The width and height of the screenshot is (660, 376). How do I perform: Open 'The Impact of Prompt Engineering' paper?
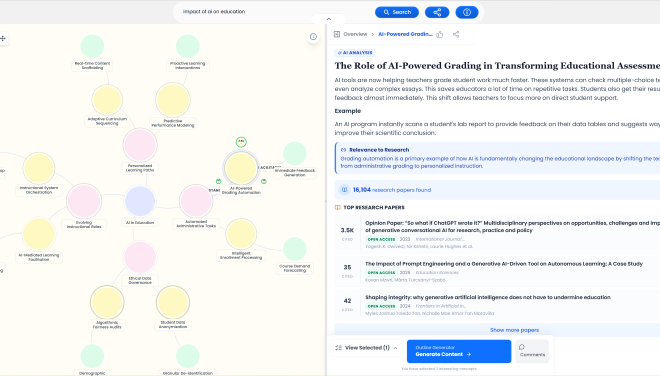[x=504, y=264]
